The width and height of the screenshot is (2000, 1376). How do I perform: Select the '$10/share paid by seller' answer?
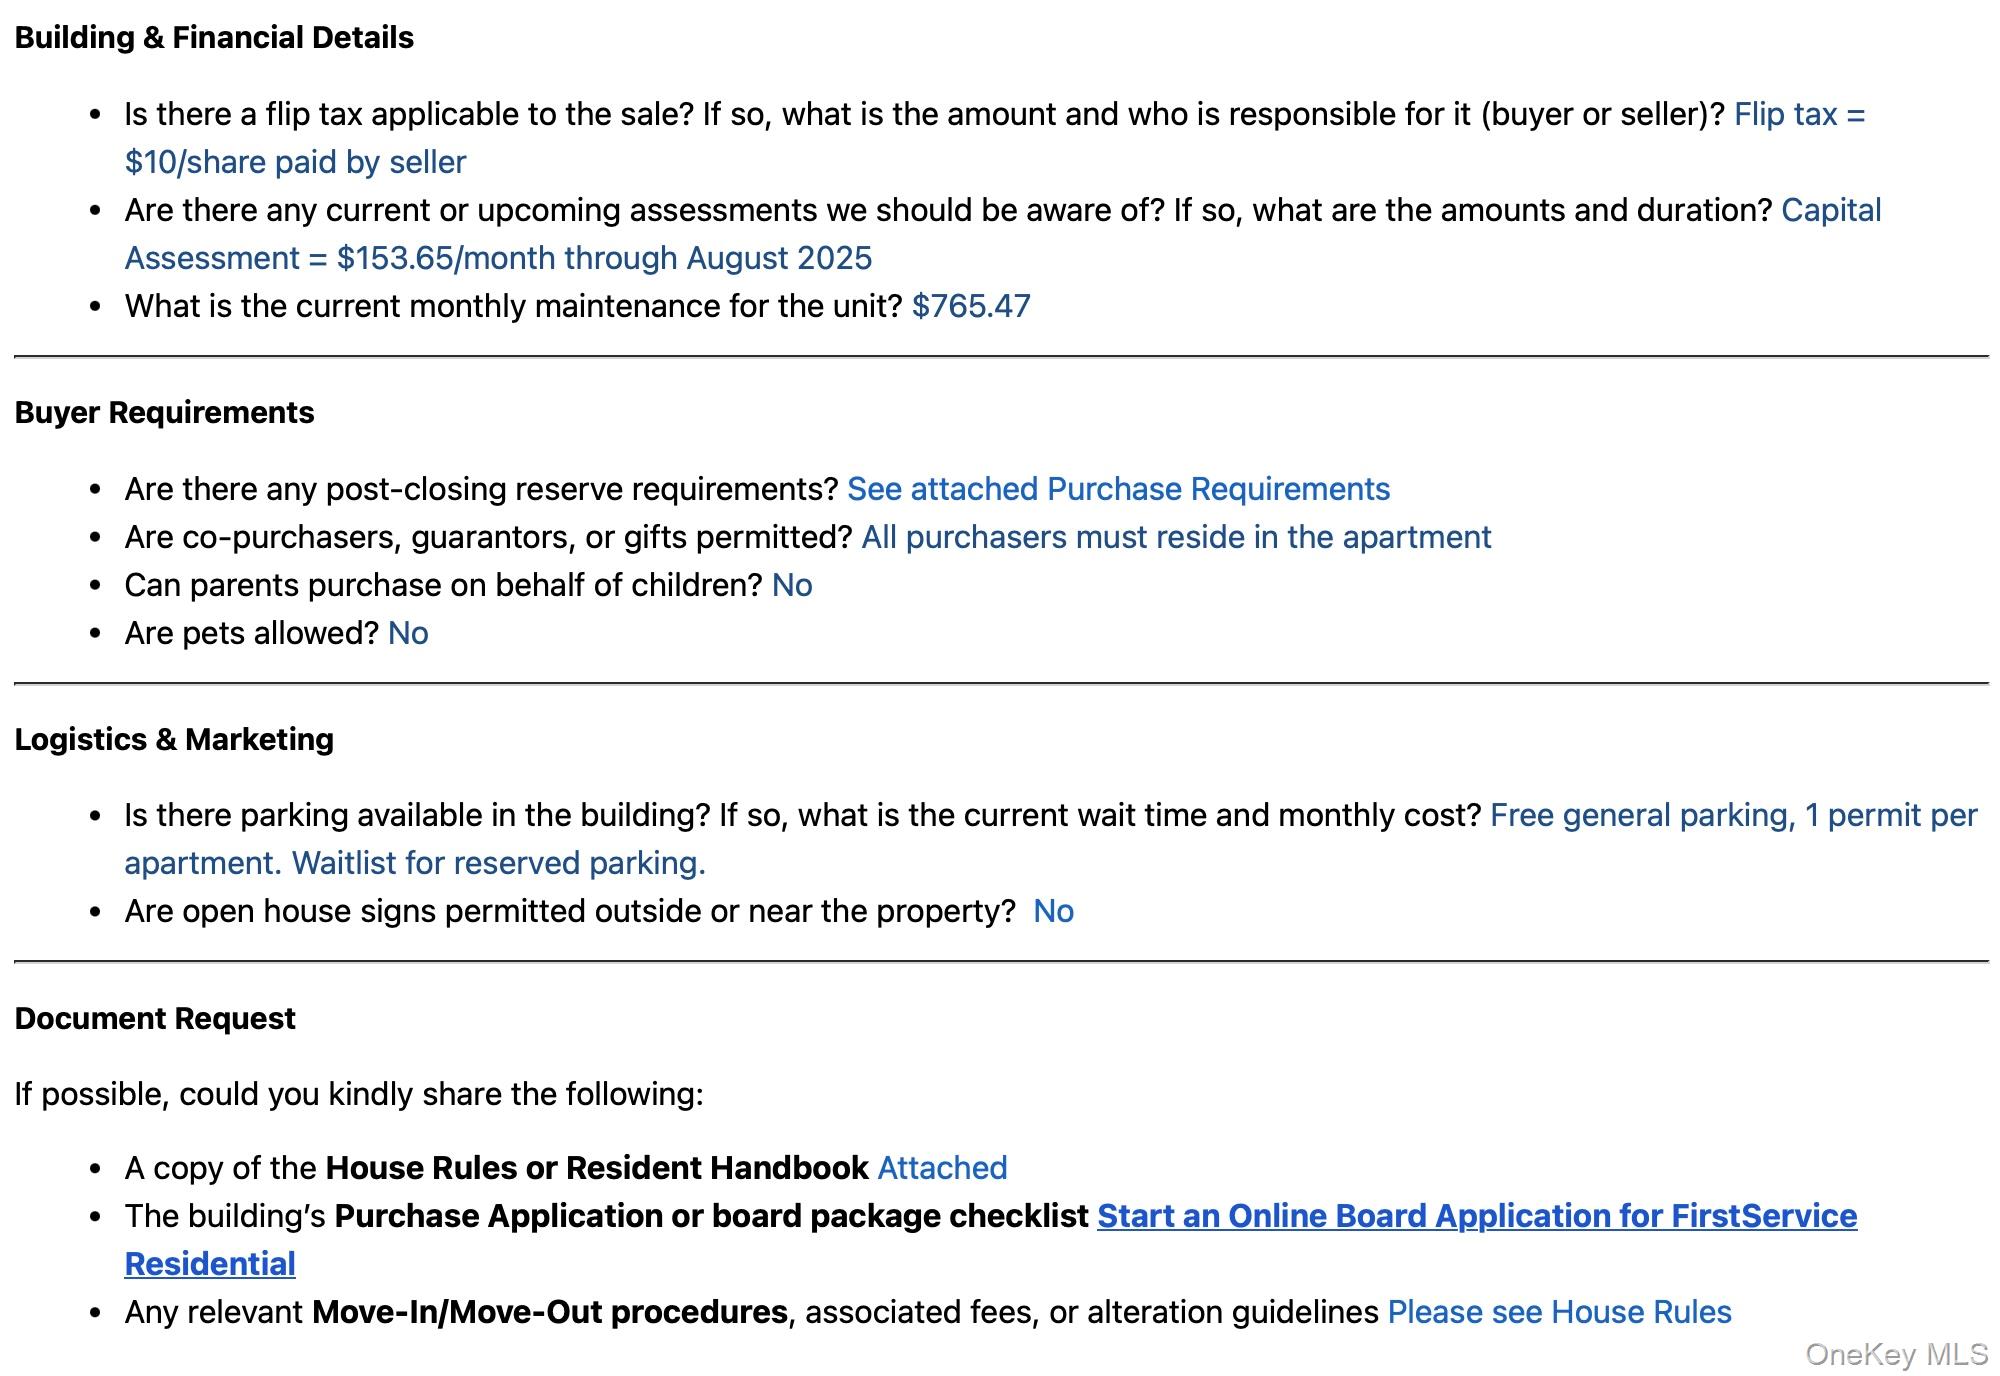[x=295, y=162]
